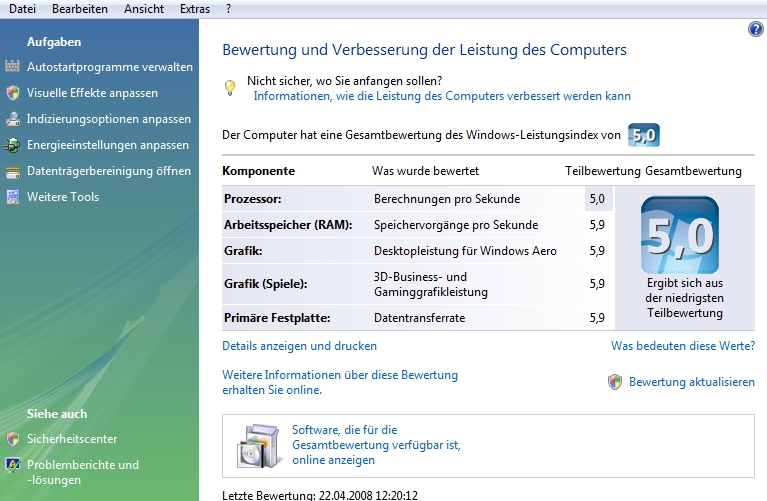Click the Problemberichte und -lösungen icon

(x=13, y=464)
